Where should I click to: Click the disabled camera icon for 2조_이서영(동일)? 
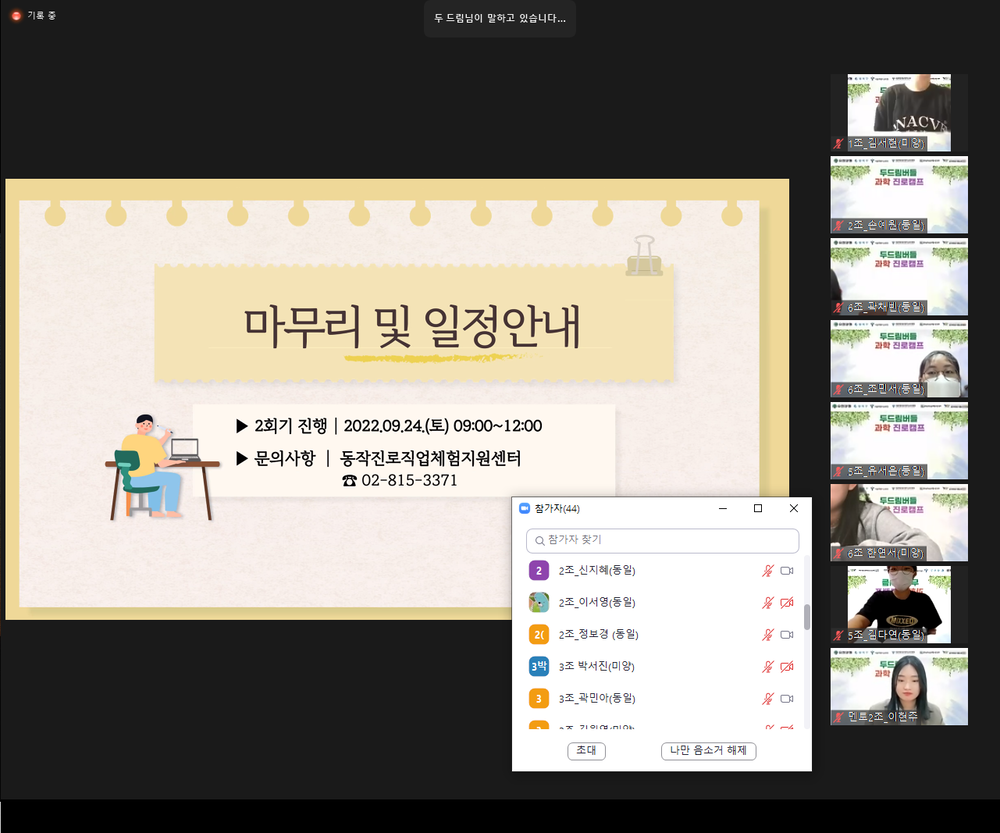[x=787, y=603]
